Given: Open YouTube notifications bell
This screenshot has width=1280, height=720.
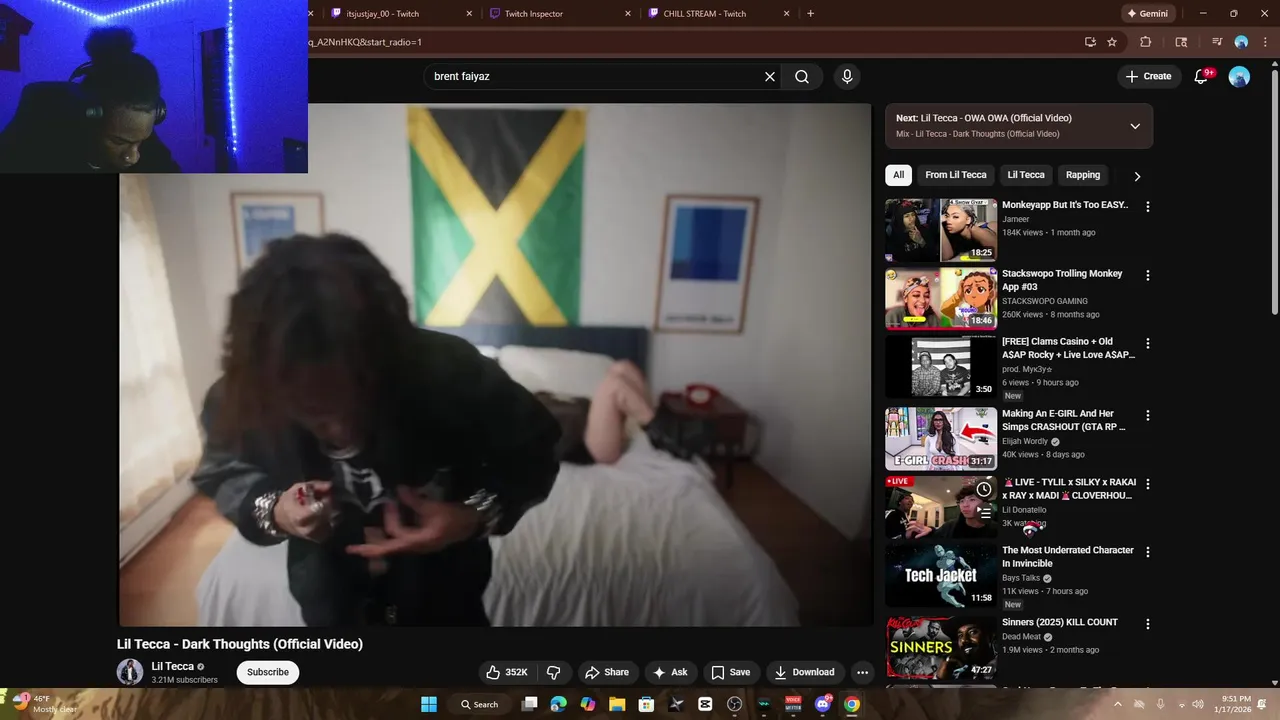Looking at the screenshot, I should 1202,76.
